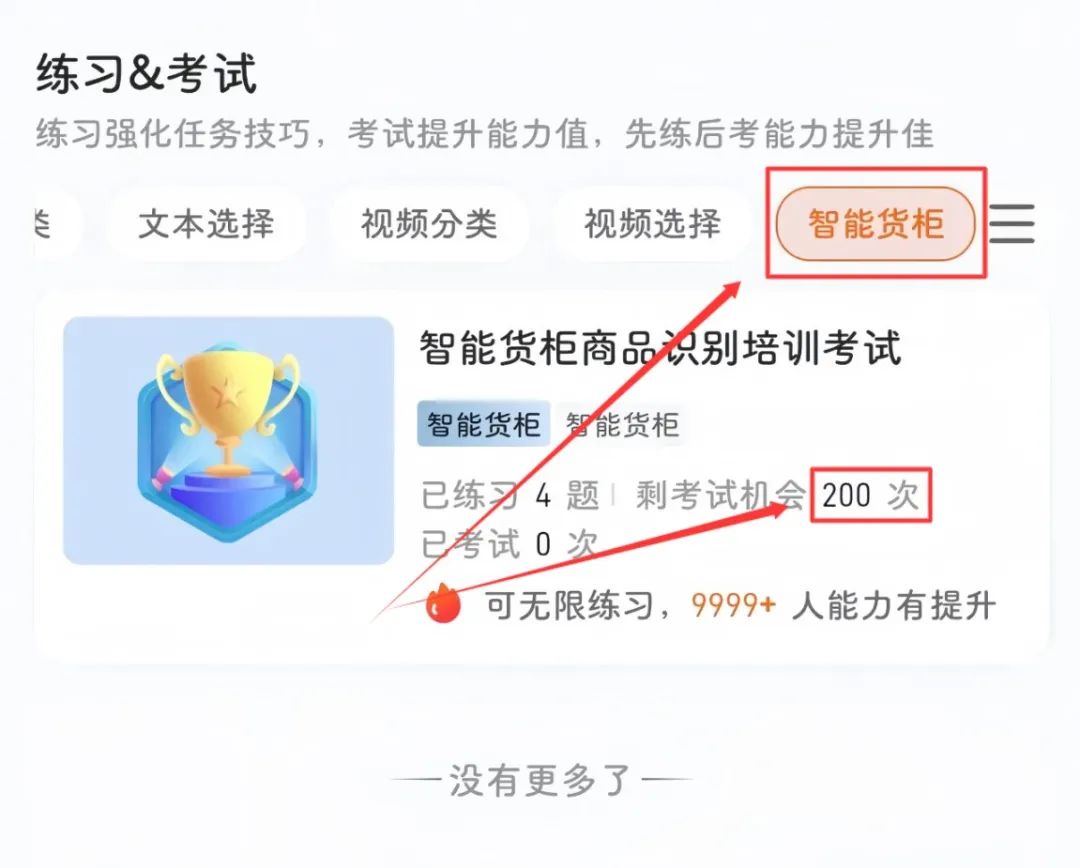Click the gray 智能货柜 tag label
Viewport: 1080px width, 868px height.
(622, 424)
